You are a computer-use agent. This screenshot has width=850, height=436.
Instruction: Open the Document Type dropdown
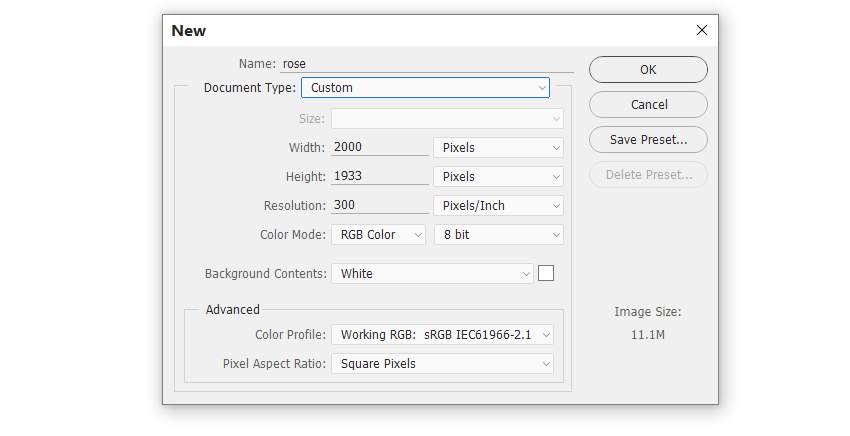(x=426, y=88)
